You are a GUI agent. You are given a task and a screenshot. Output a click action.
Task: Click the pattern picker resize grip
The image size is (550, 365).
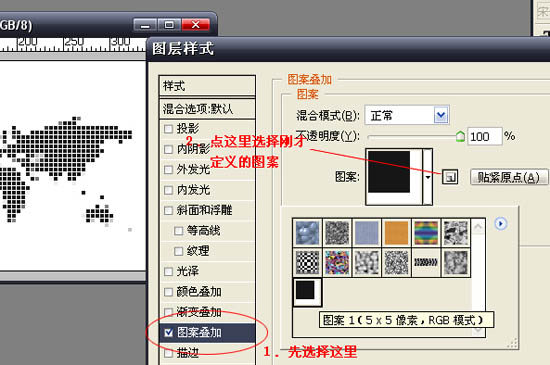click(x=512, y=343)
